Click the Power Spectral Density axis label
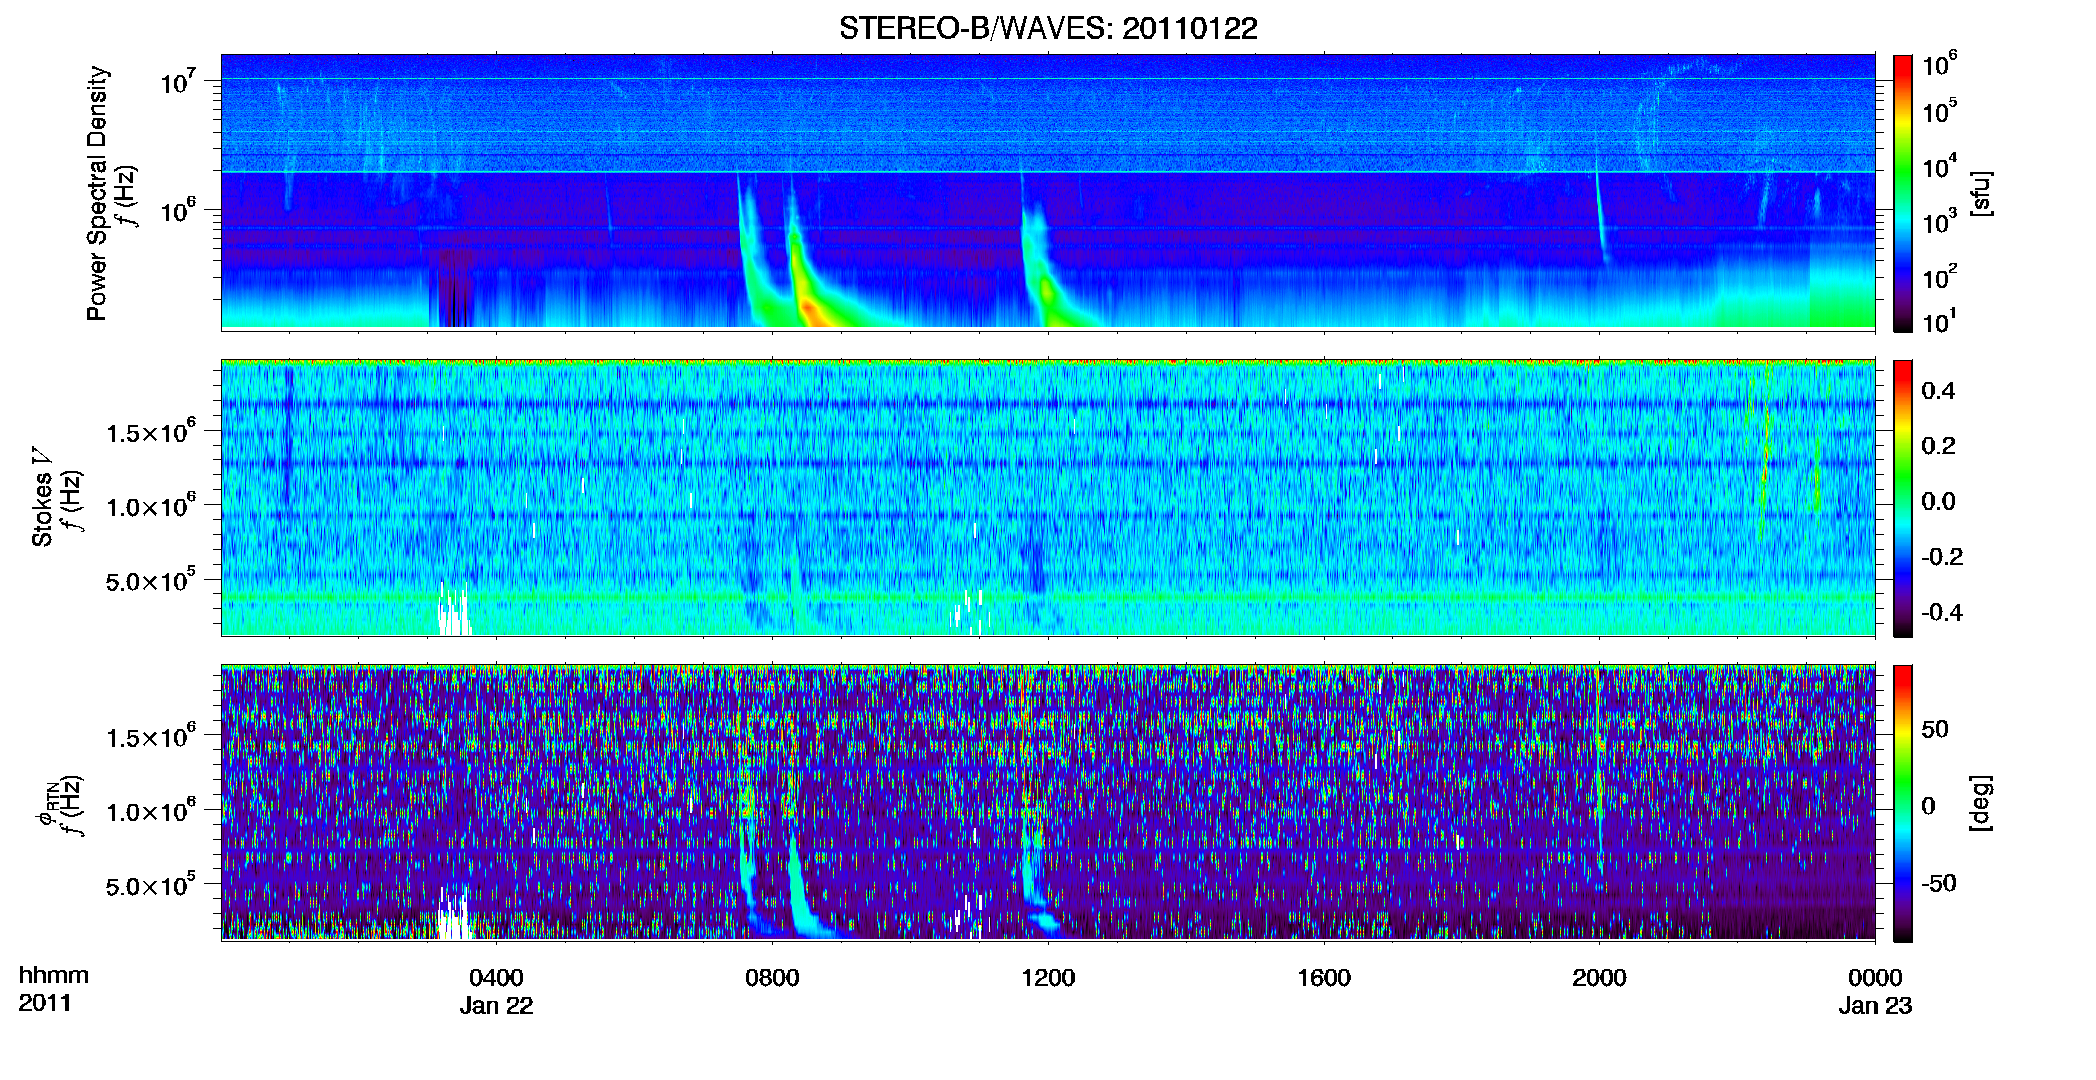The image size is (2096, 1080). click(97, 193)
